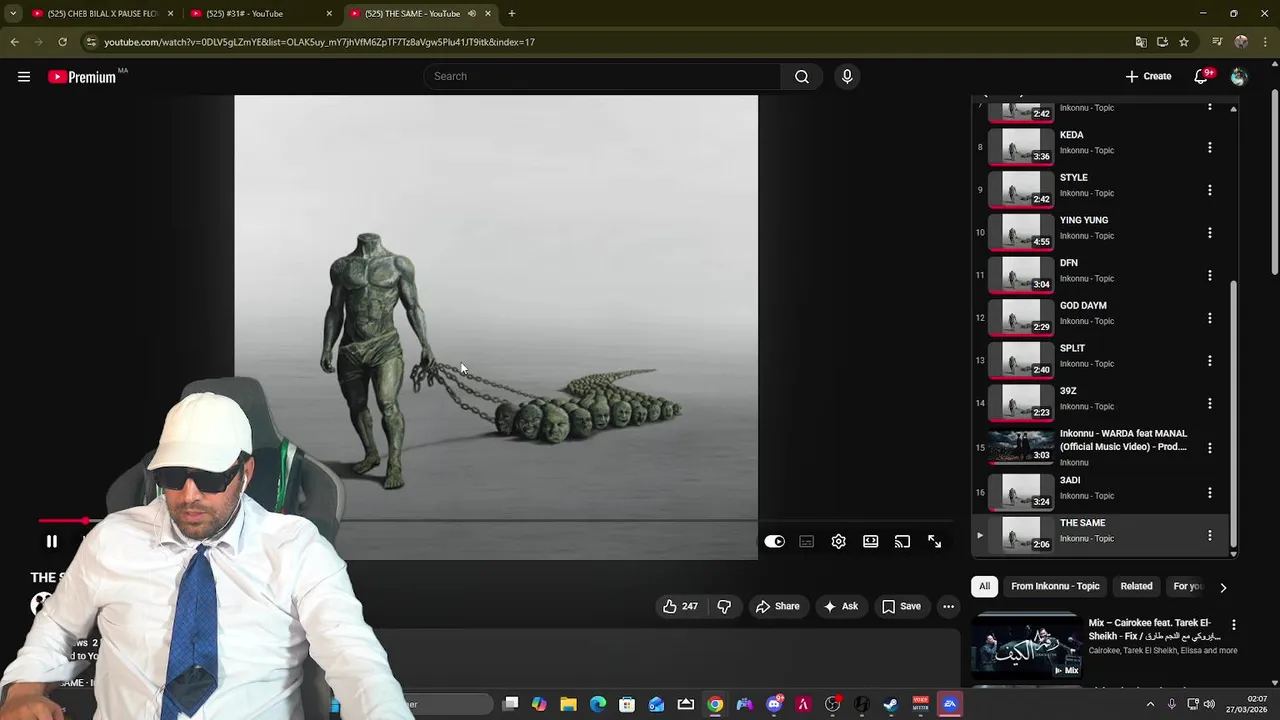1280x720 pixels.
Task: Open Chrome media controls icon
Action: 1217,42
